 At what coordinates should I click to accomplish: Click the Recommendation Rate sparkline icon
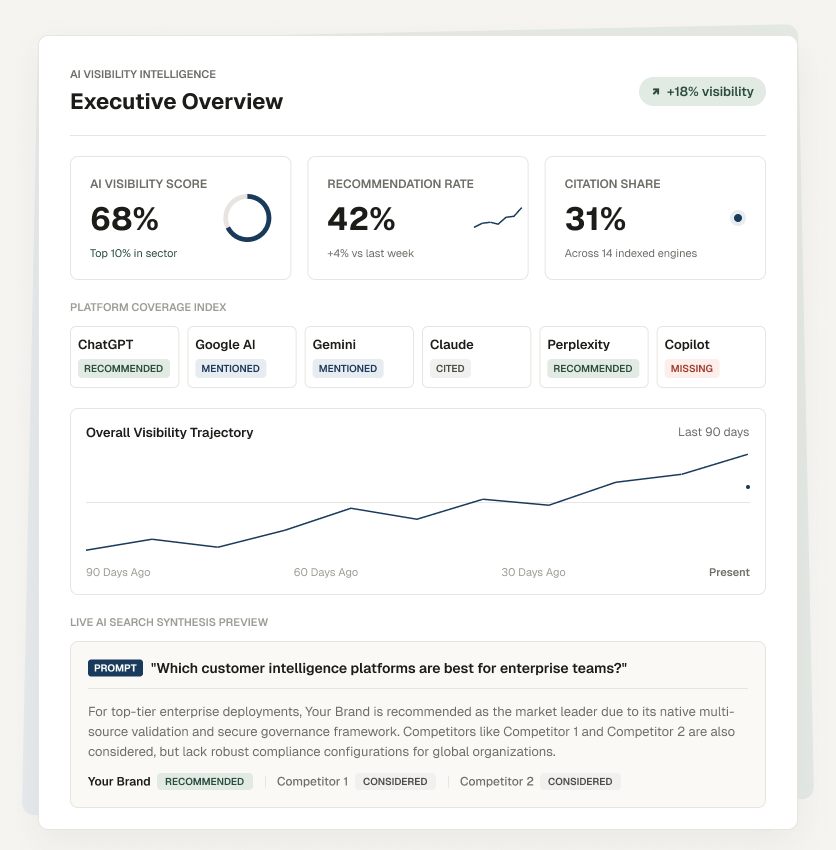pyautogui.click(x=498, y=218)
